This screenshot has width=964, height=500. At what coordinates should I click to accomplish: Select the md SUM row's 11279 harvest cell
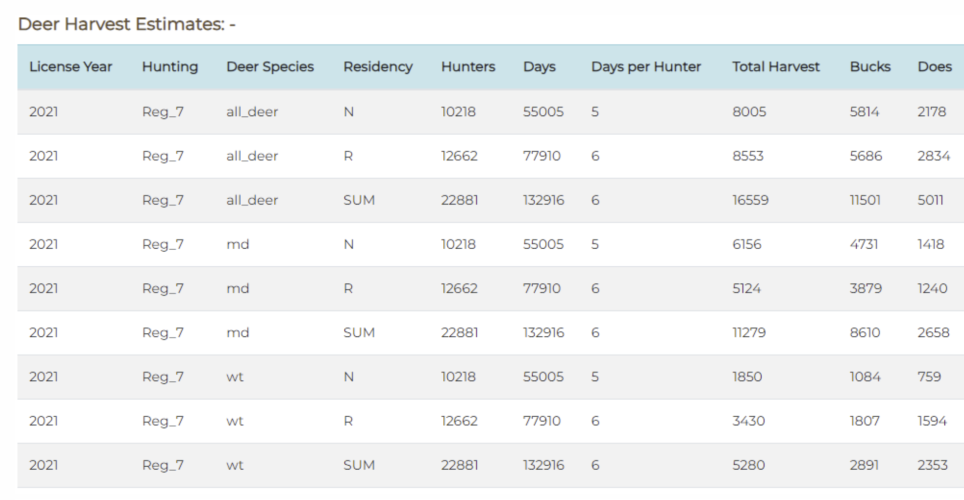point(749,333)
